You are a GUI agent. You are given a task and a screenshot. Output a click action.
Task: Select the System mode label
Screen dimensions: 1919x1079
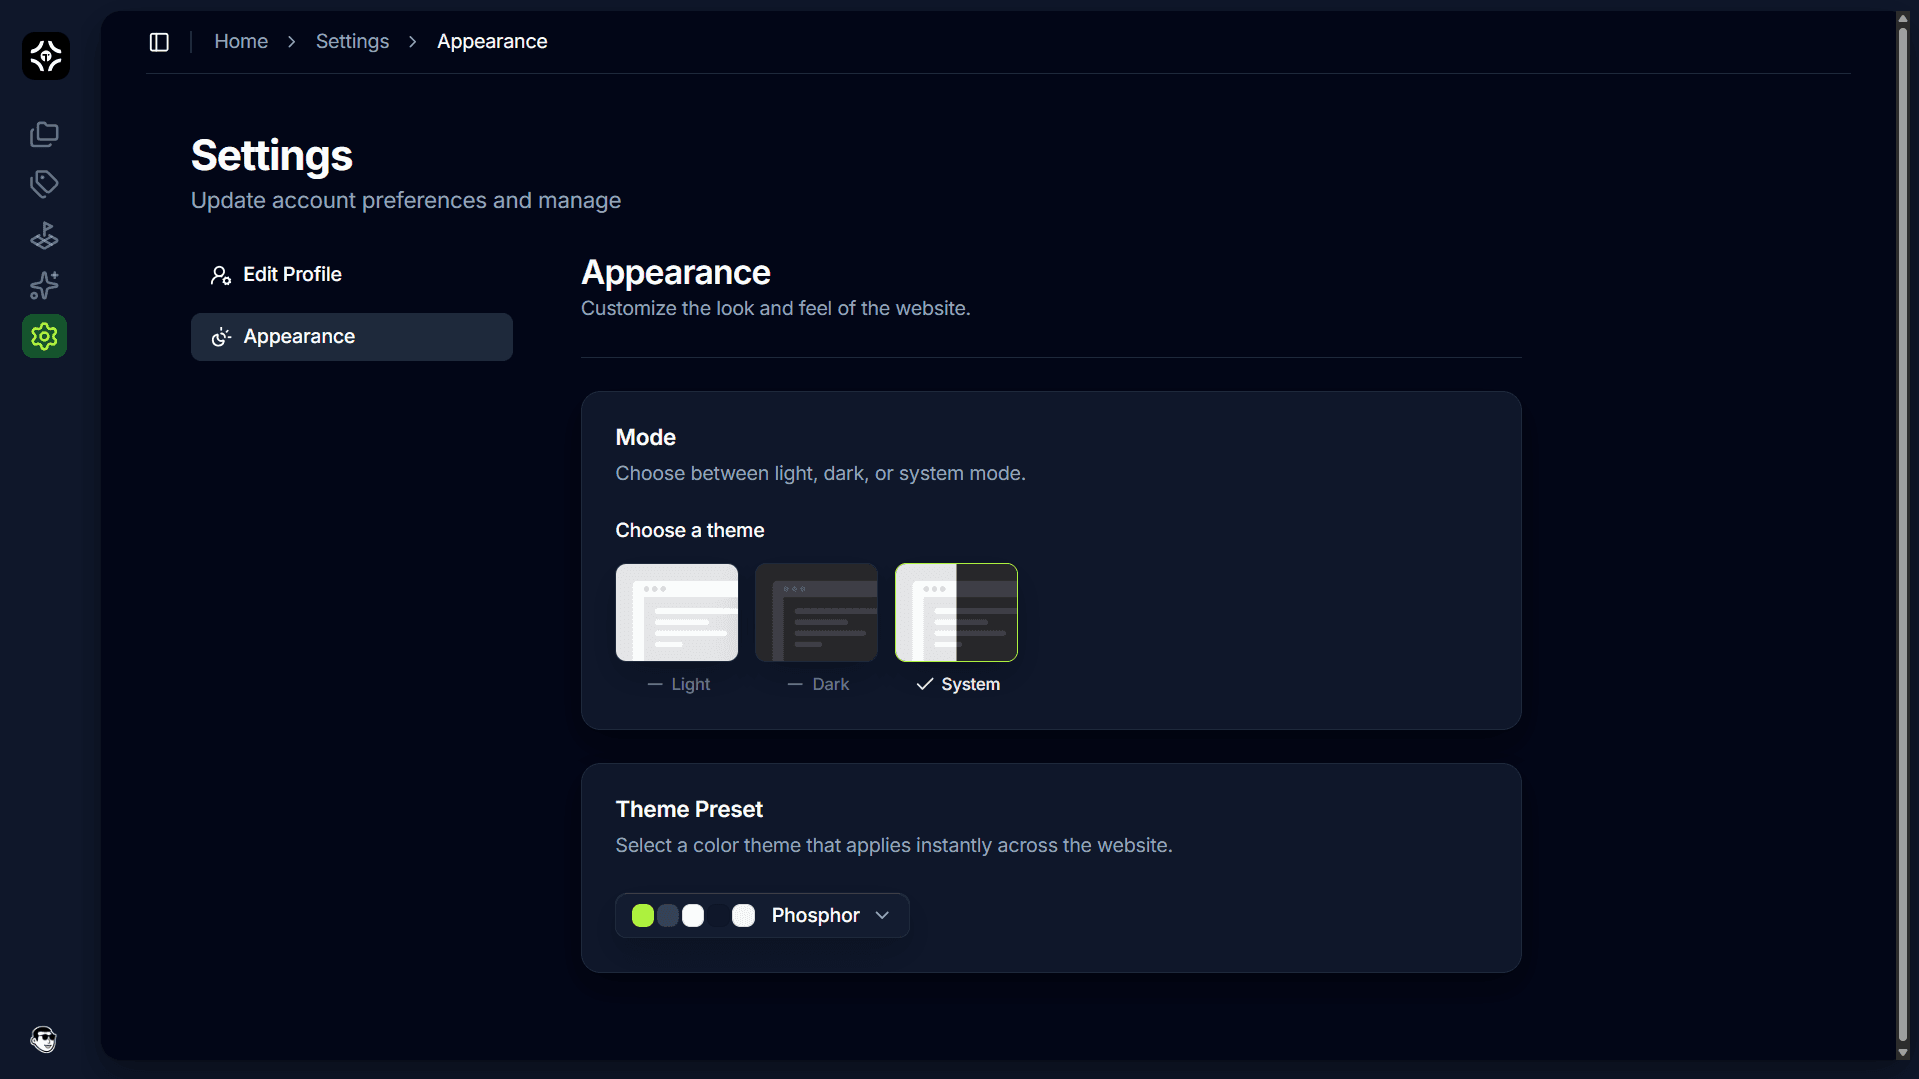coord(970,685)
